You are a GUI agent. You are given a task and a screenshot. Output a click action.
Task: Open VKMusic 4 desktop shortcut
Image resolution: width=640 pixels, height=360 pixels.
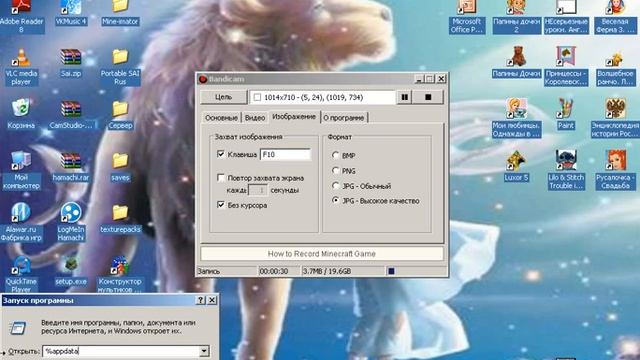click(x=71, y=8)
